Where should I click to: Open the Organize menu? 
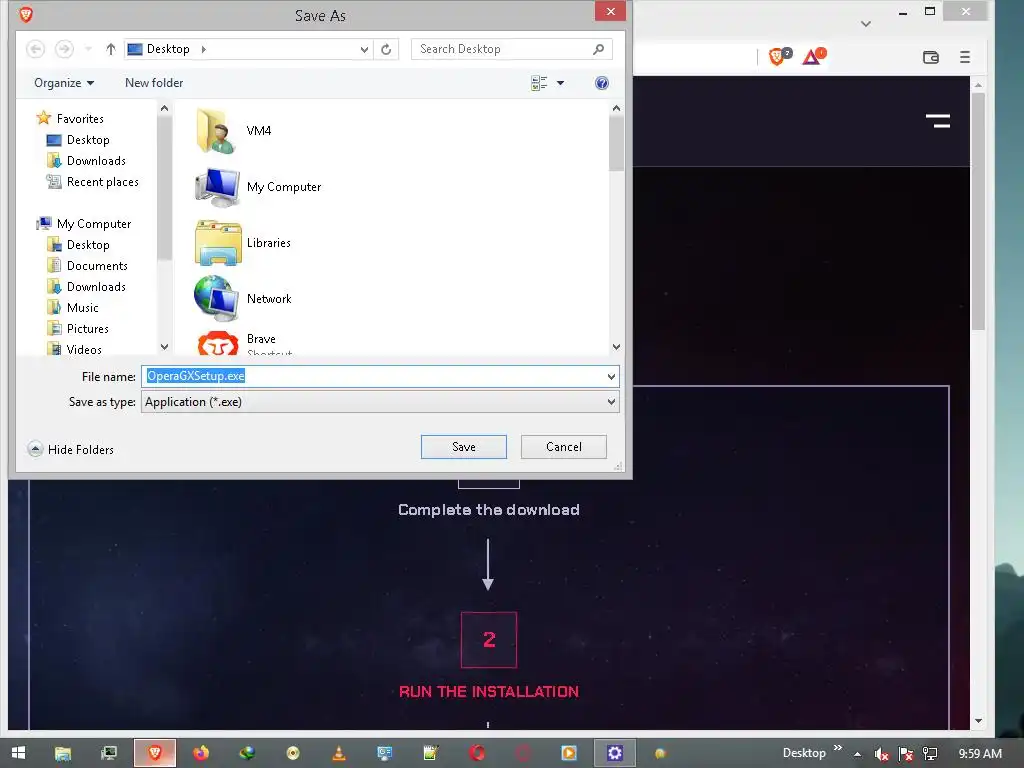[x=64, y=83]
